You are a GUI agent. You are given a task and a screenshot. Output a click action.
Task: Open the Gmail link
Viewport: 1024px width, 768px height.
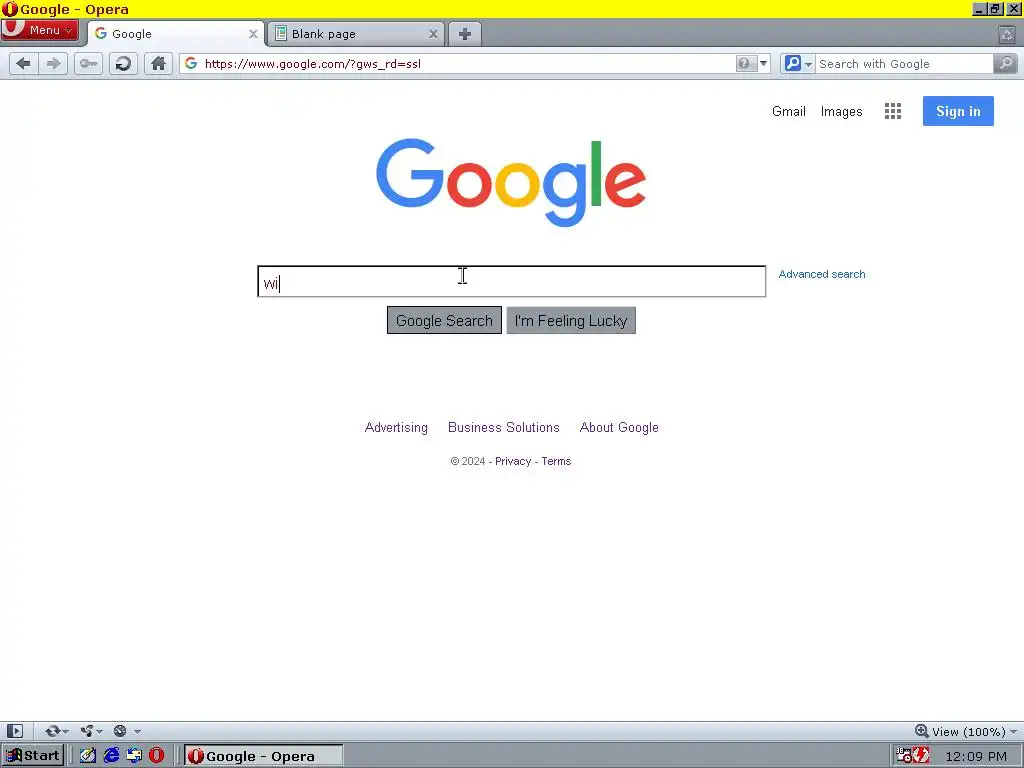[x=788, y=111]
